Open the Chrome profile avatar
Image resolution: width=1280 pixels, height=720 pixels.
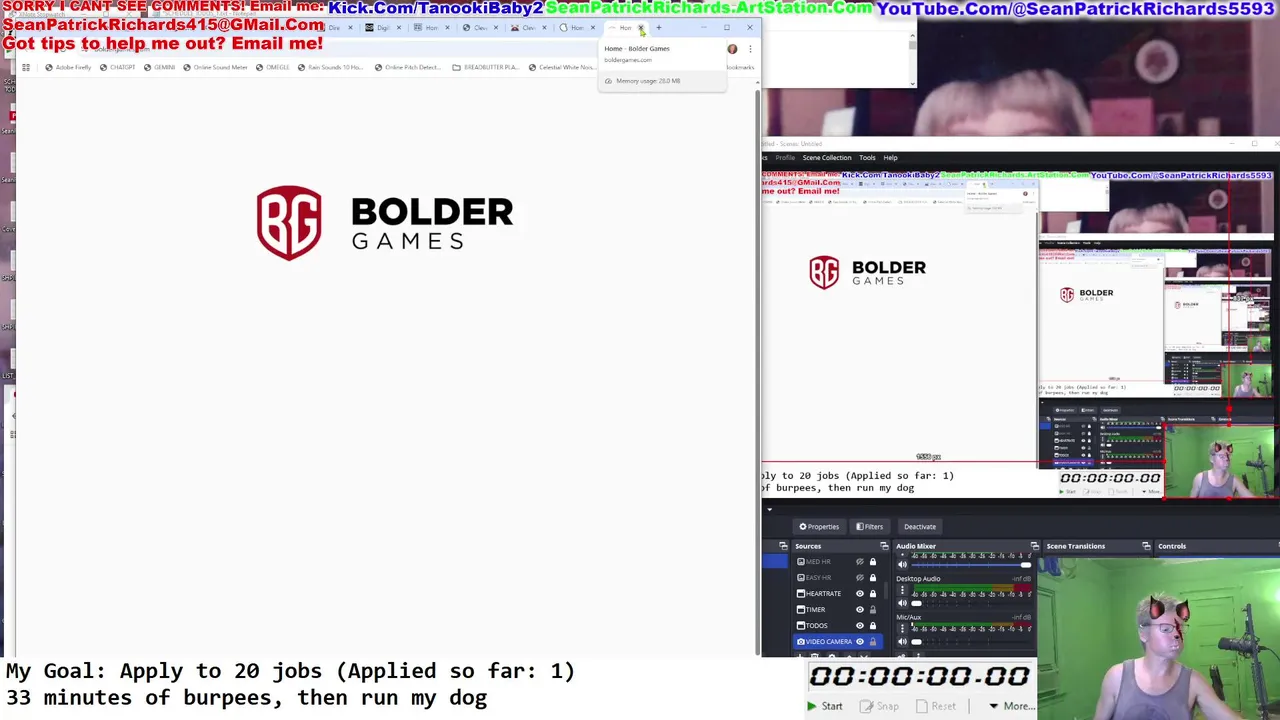732,49
